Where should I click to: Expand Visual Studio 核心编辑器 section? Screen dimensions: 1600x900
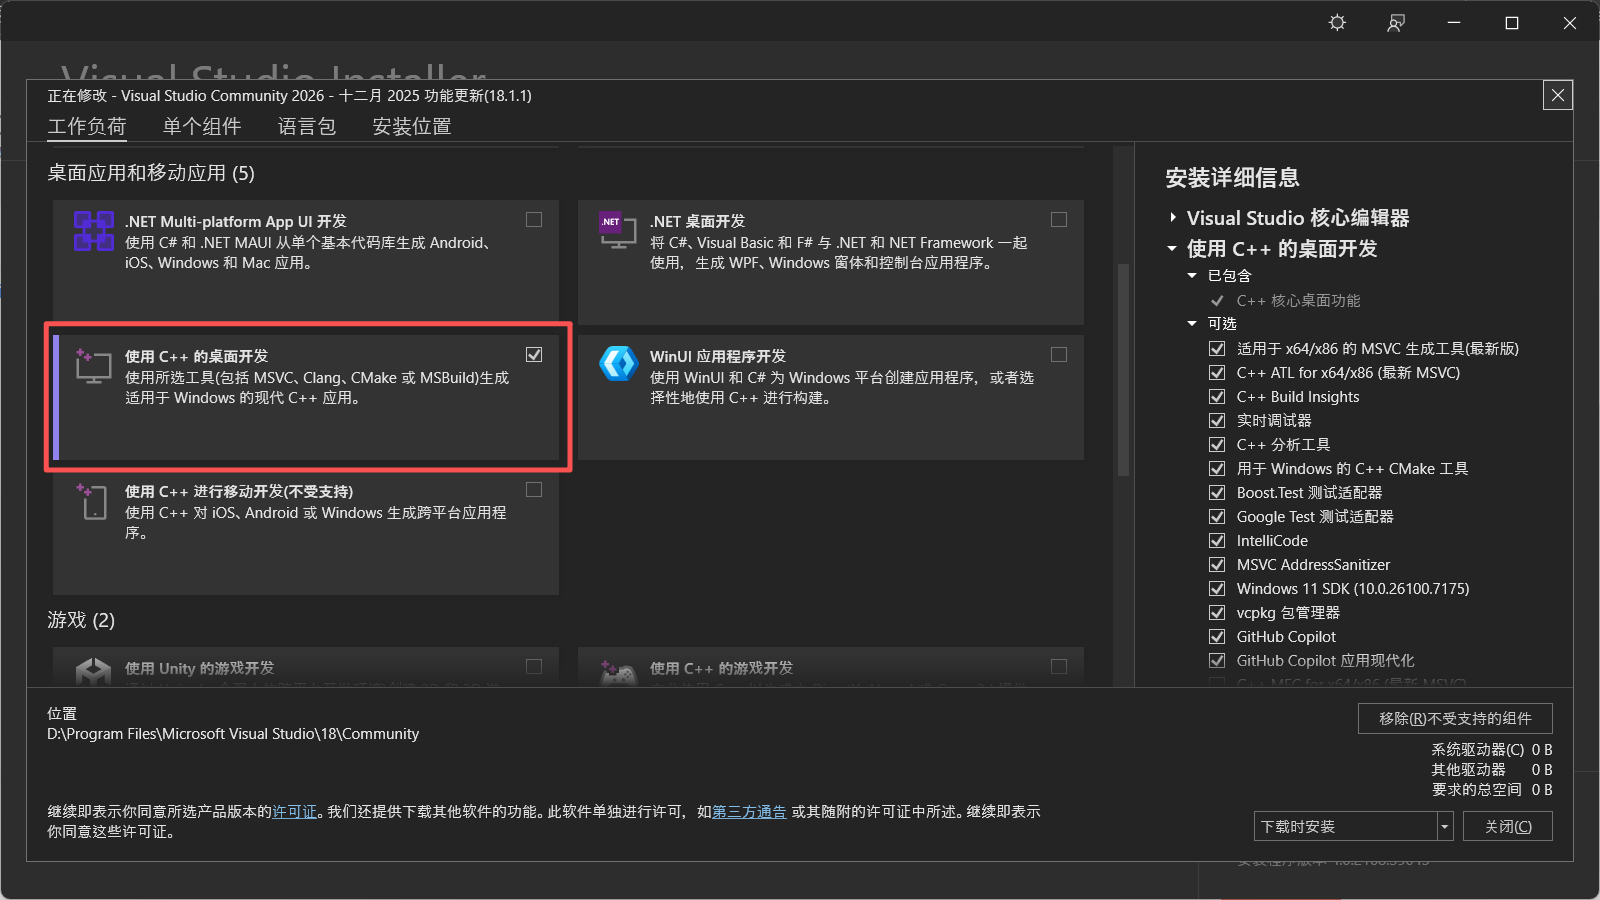[x=1173, y=218]
